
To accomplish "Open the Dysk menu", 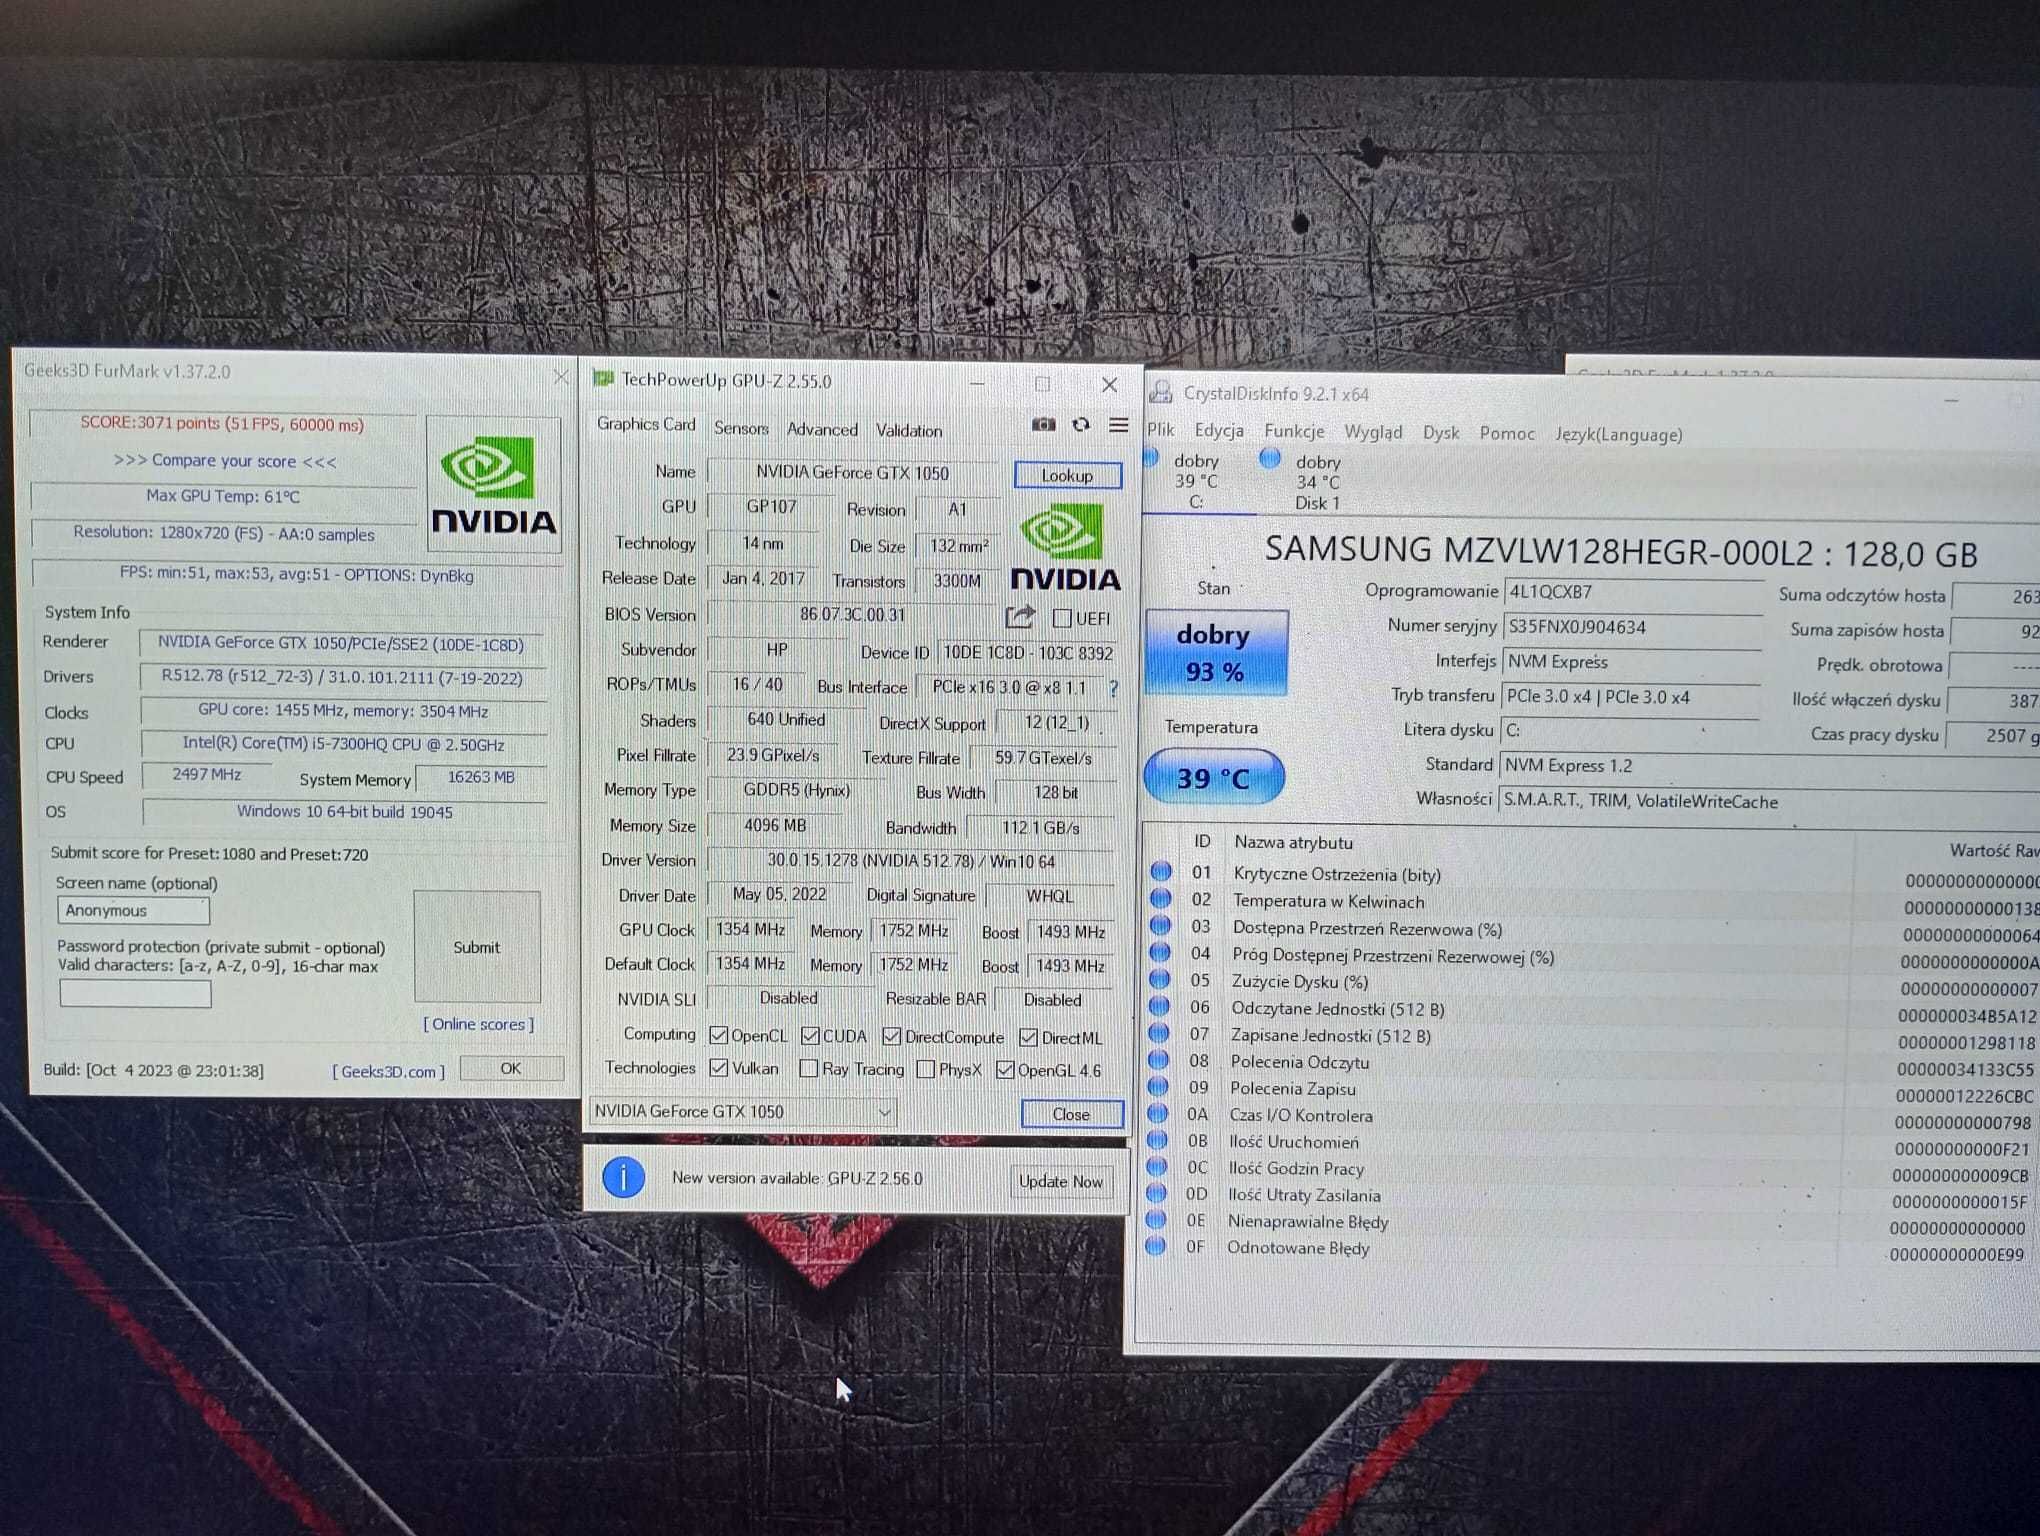I will click(1441, 433).
